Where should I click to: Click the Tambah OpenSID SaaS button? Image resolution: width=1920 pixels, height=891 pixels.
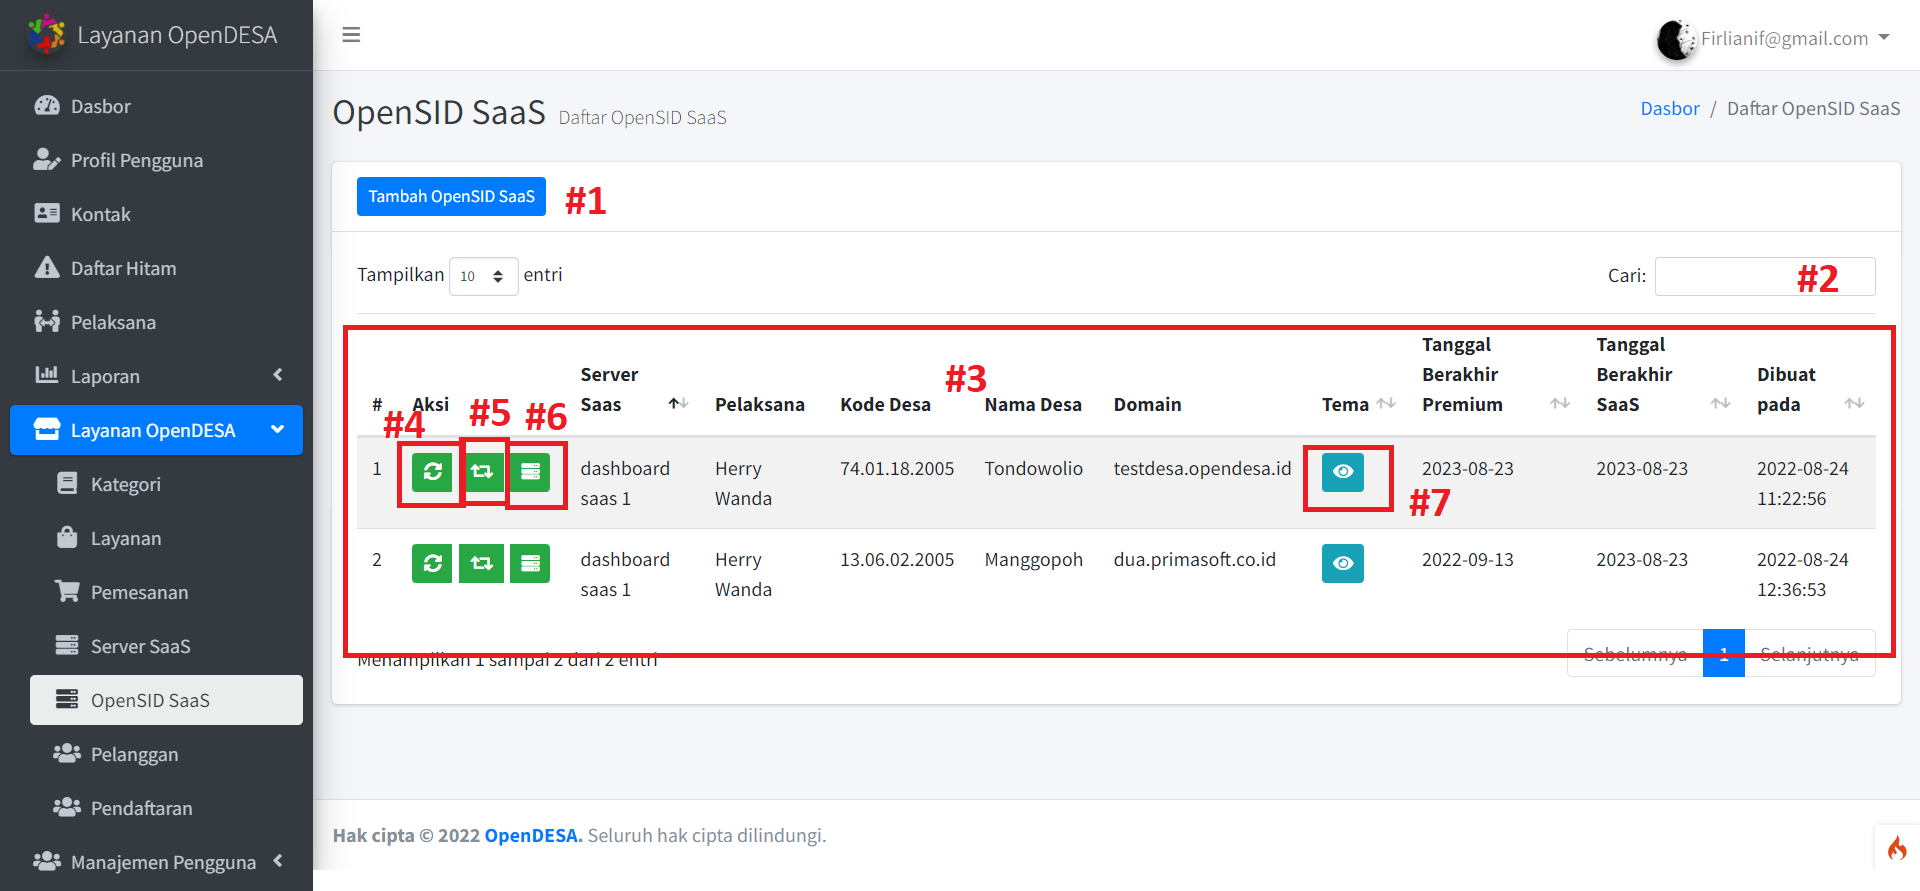(451, 196)
